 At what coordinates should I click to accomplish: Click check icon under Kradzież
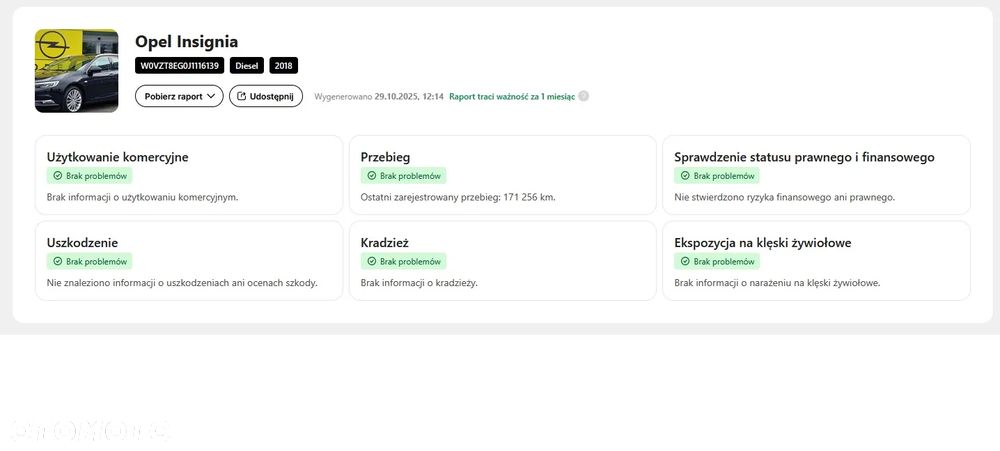[372, 261]
